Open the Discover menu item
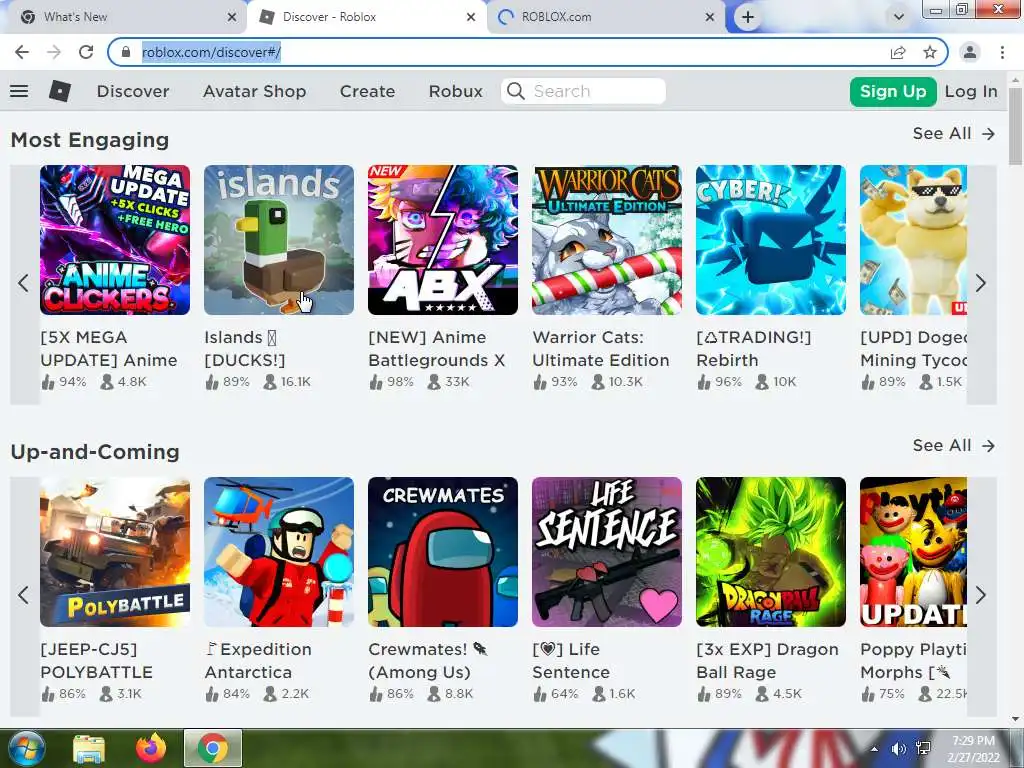Image resolution: width=1024 pixels, height=768 pixels. point(133,91)
